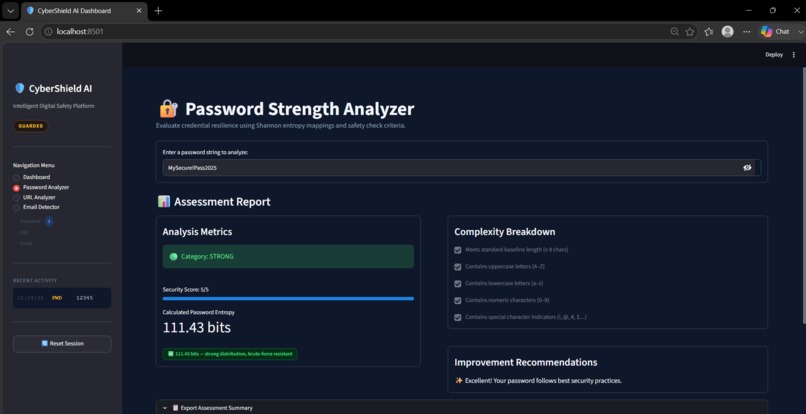Click the Navigation Menu label
Screen dimensions: 806x414
pos(33,166)
